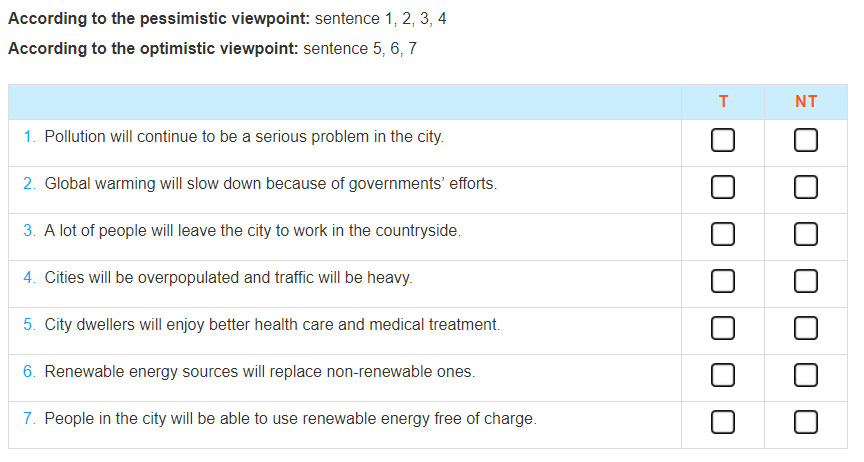Screen dimensions: 864x462
Task: Mark NT for renewable energy sources sentence 6
Action: (x=805, y=375)
